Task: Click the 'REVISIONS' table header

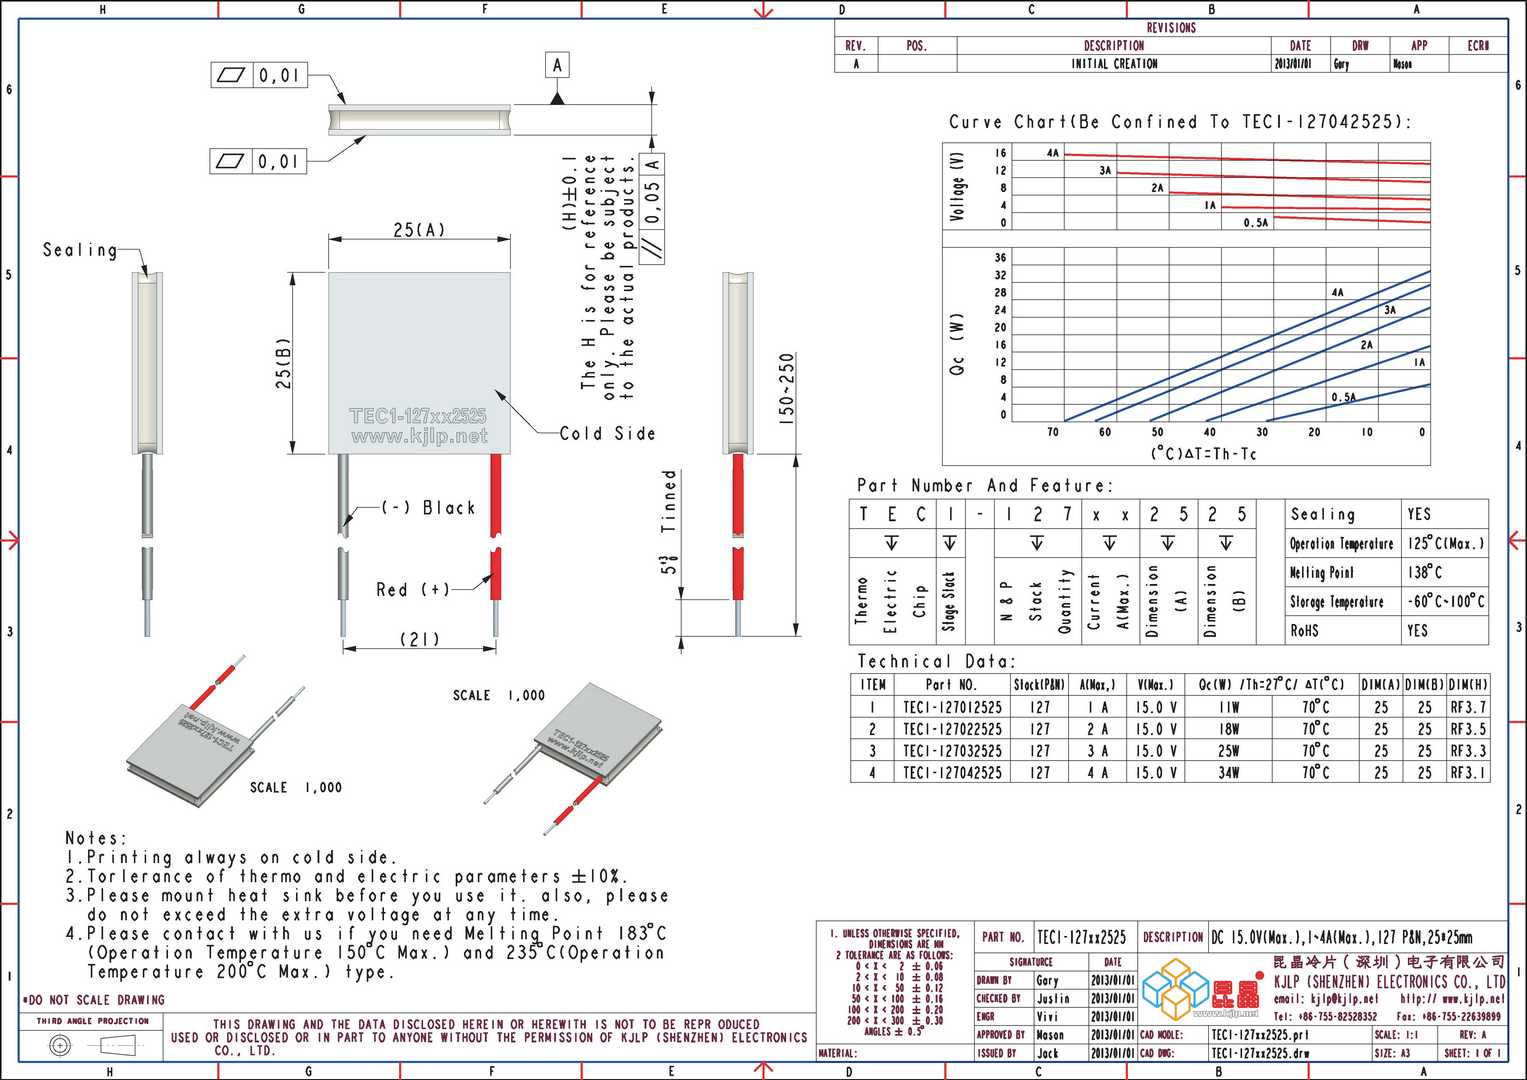Action: (1171, 28)
